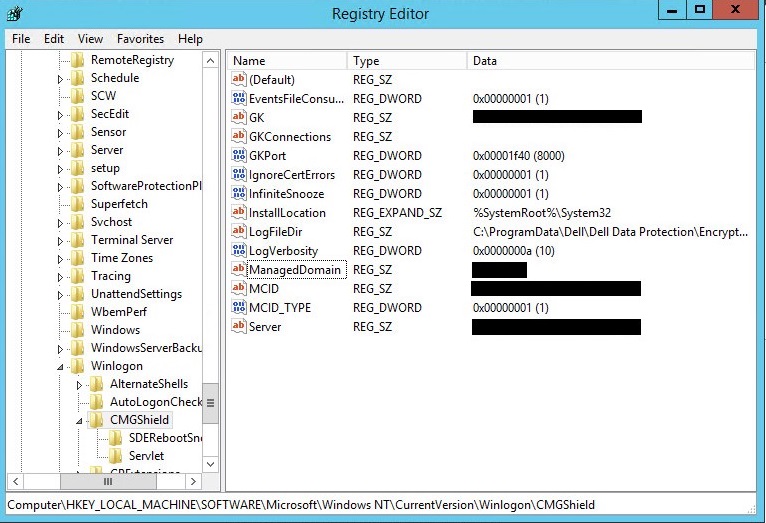The width and height of the screenshot is (766, 523).
Task: Click the Type column header
Action: click(x=407, y=61)
